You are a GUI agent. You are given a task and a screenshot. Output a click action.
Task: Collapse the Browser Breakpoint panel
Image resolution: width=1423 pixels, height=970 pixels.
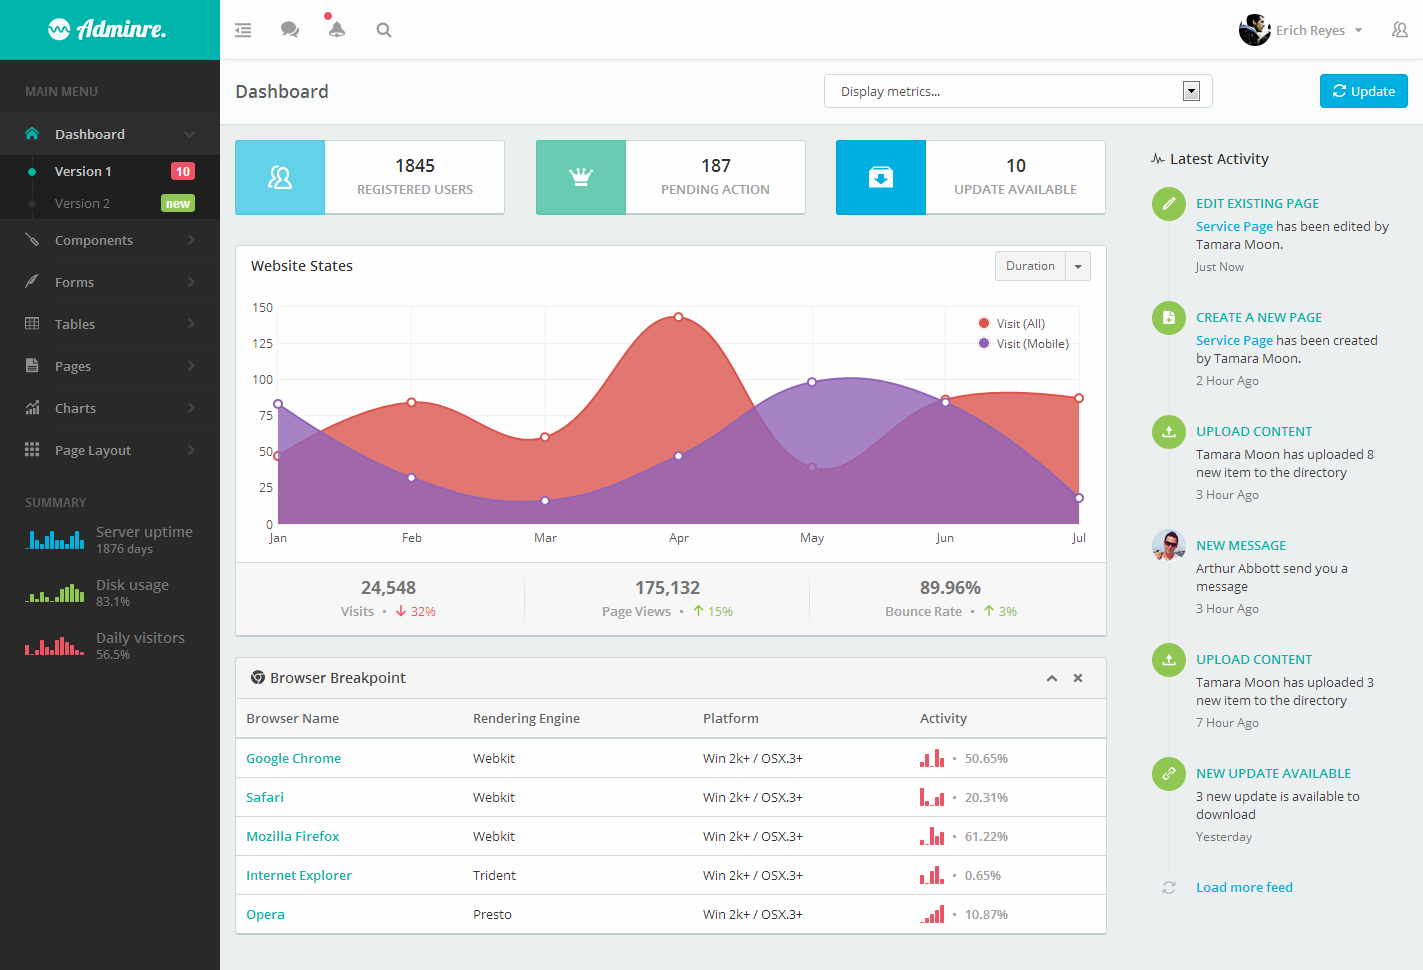1052,678
